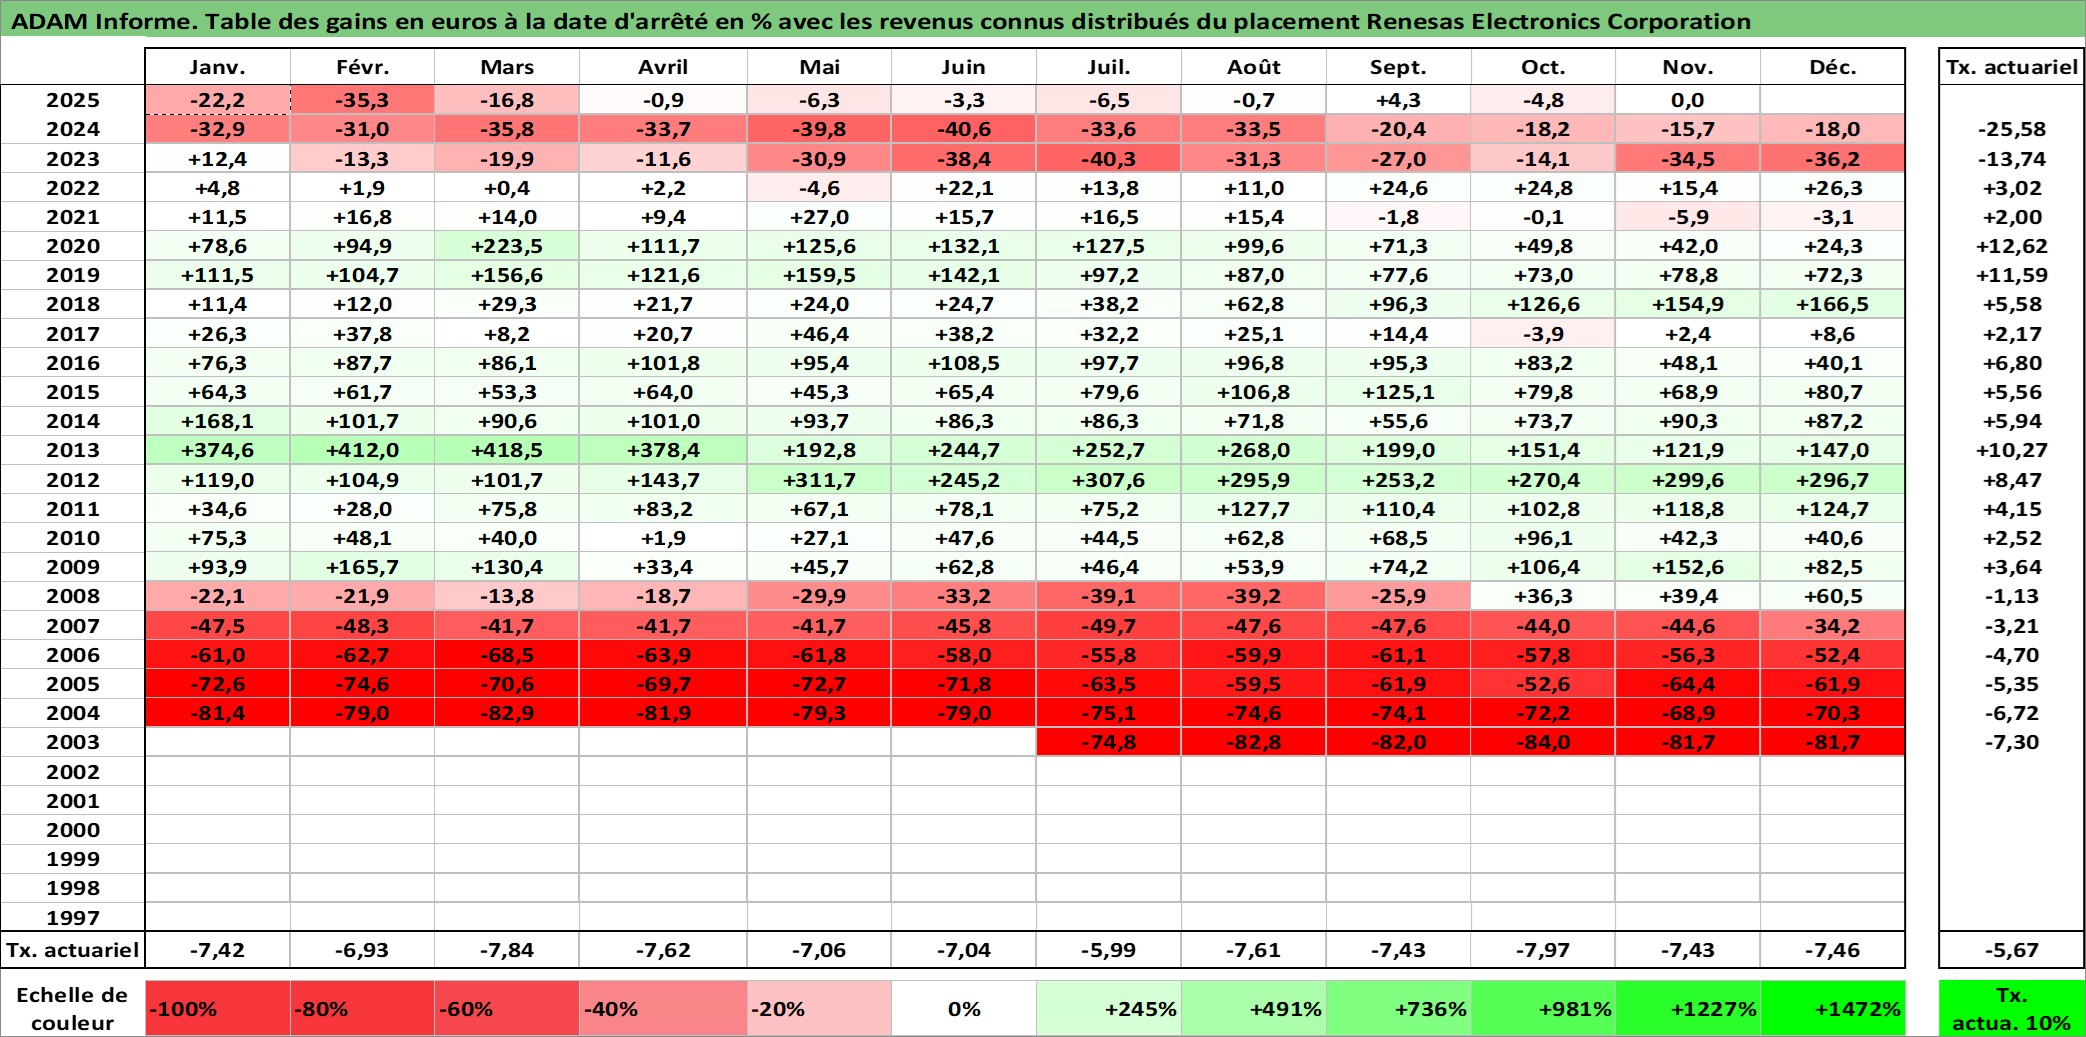Click annual rate +12,62 for 2020
Image resolution: width=2086 pixels, height=1037 pixels.
[2011, 246]
